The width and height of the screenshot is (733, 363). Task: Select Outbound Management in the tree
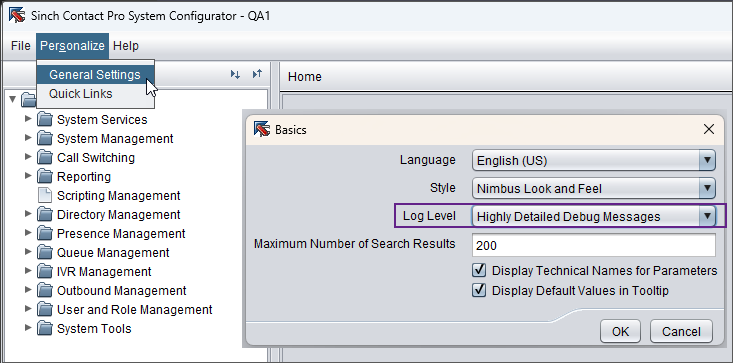pos(122,291)
